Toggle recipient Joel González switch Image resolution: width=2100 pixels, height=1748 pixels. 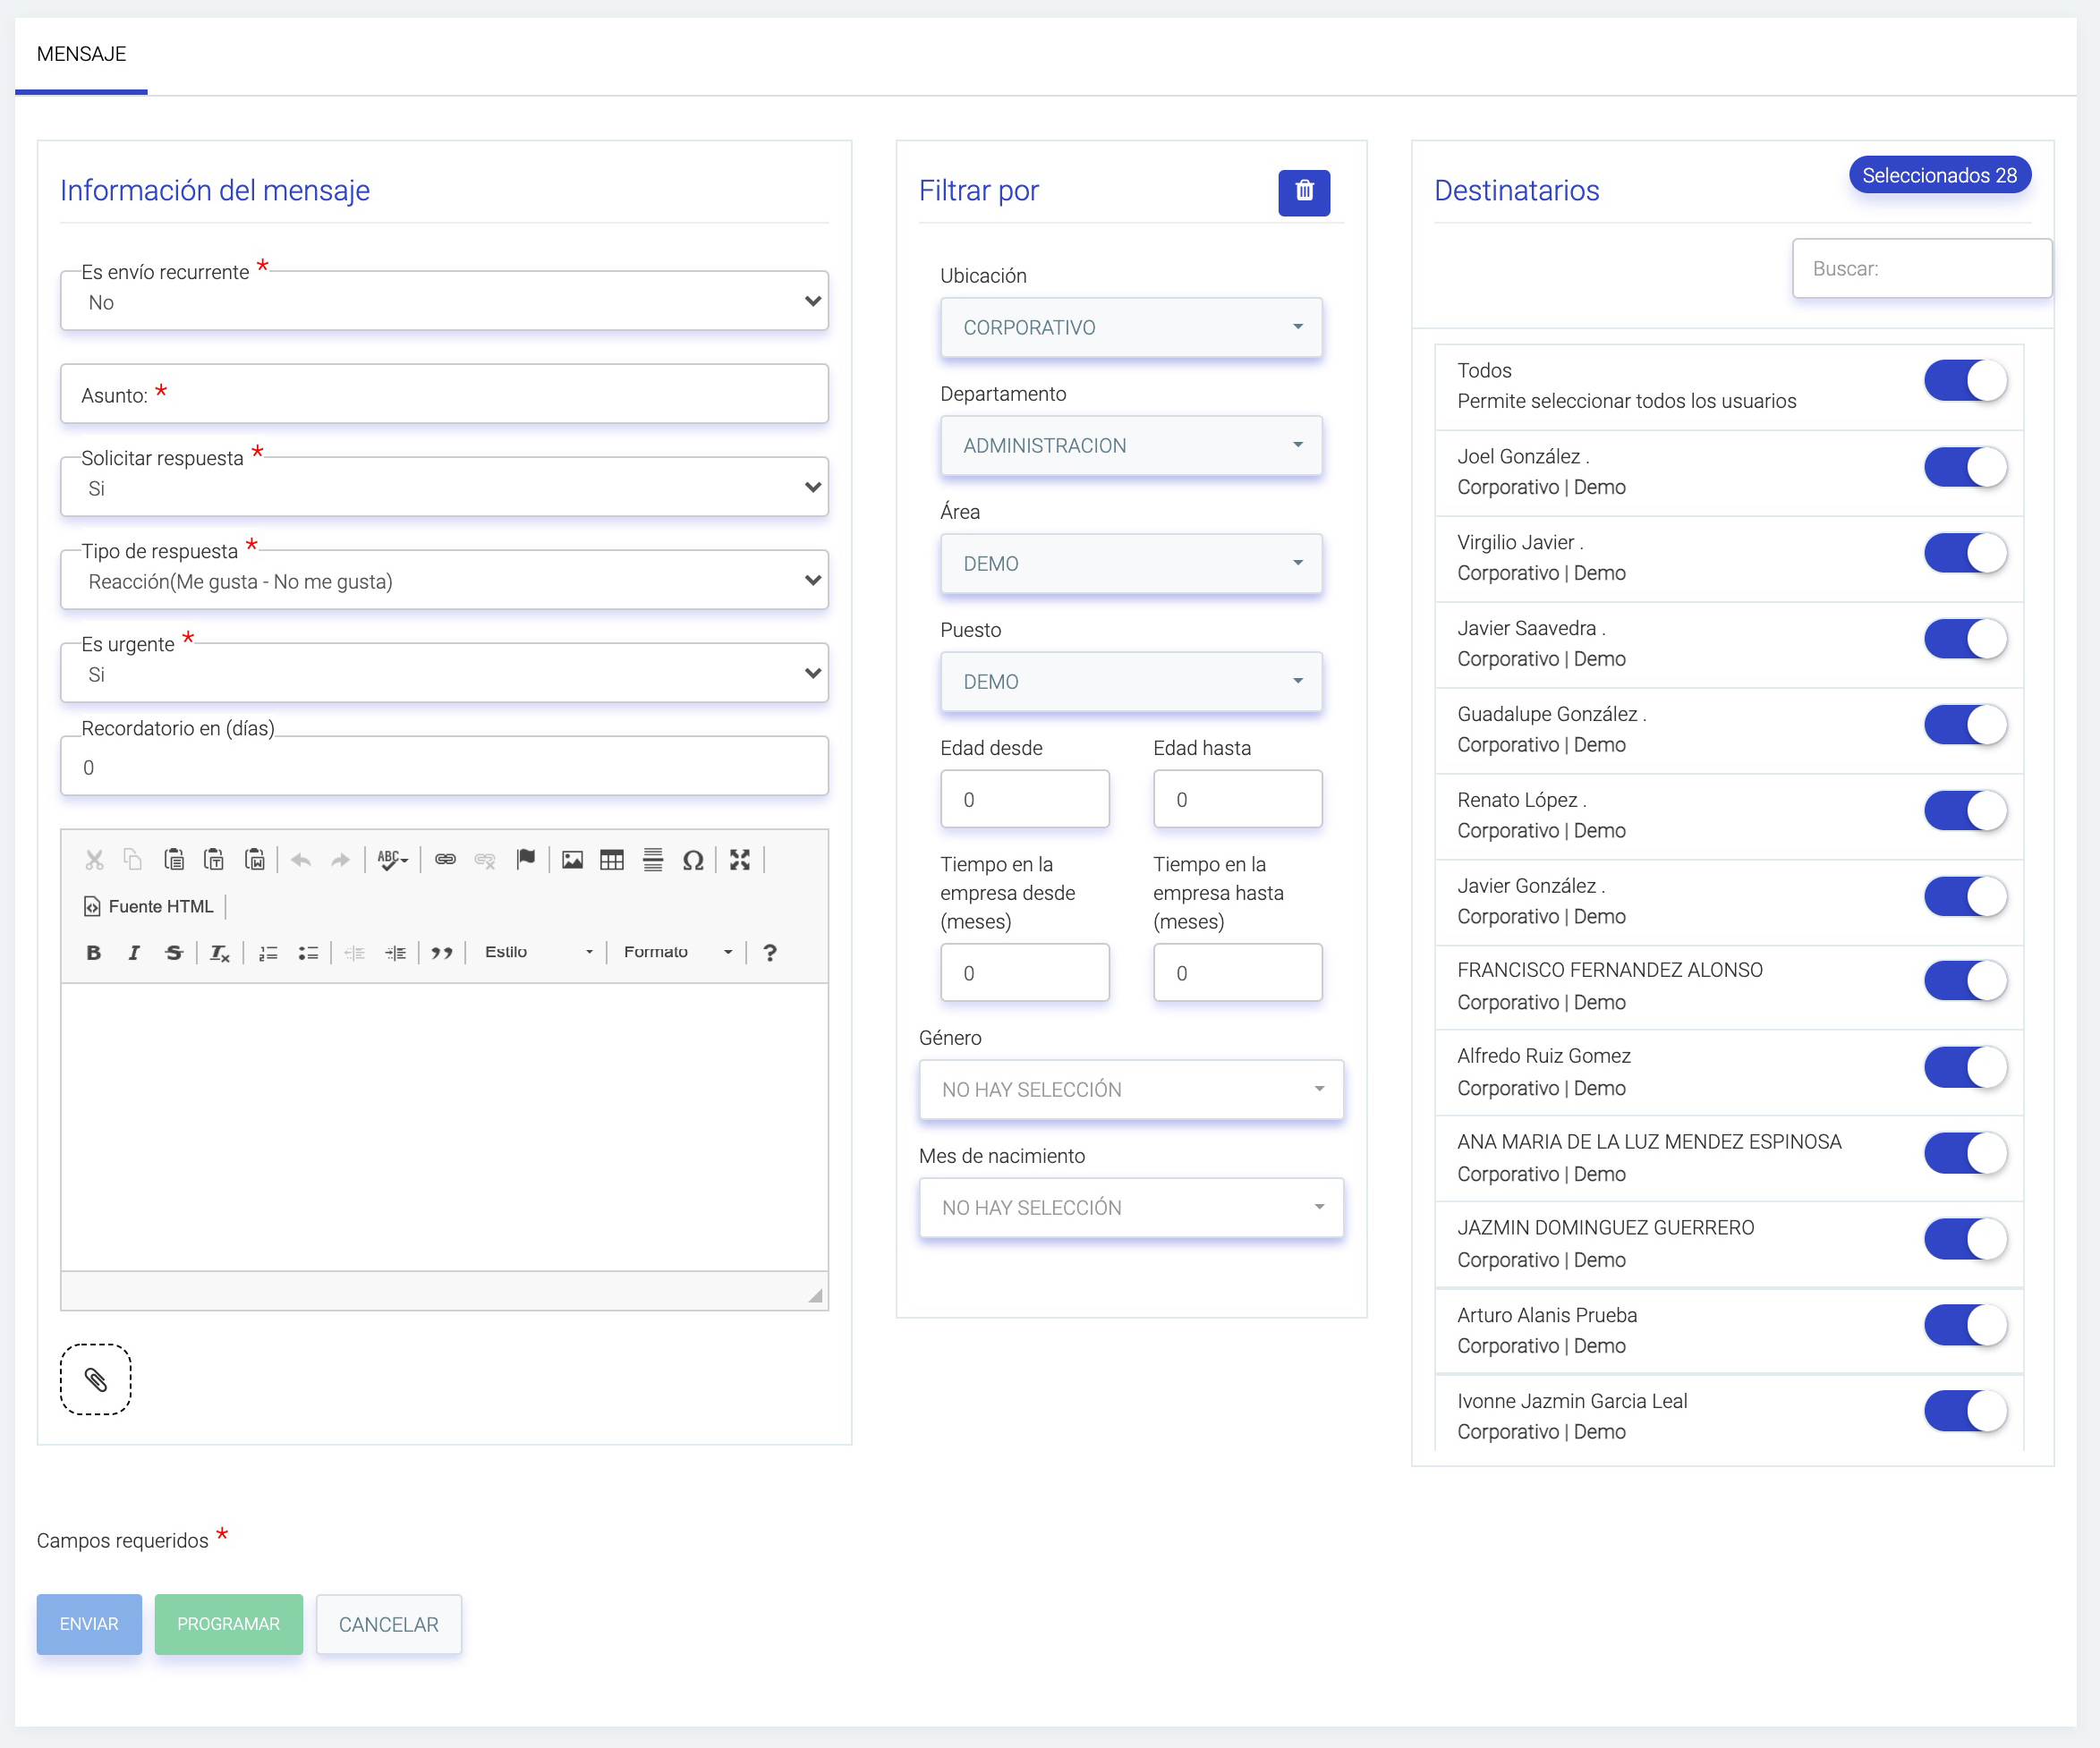click(x=1965, y=467)
